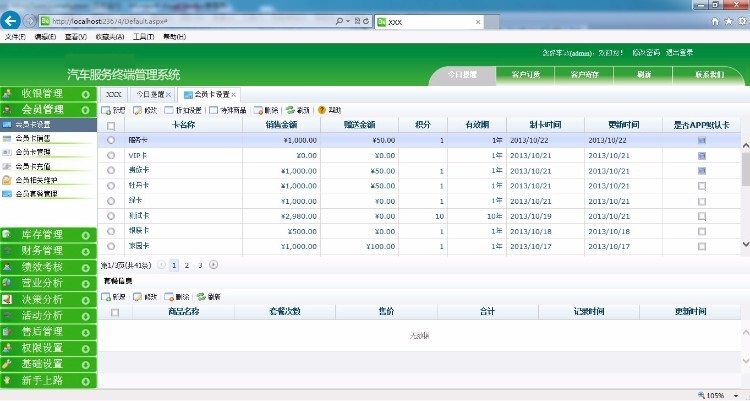
Task: Switch to the 今日提醒 tab
Action: (147, 94)
